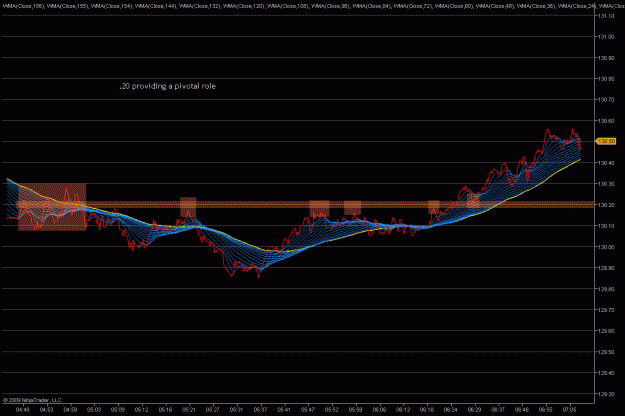Viewport: 625px width, 416px height.
Task: Click the 06:46 time axis label
Action: point(522,410)
